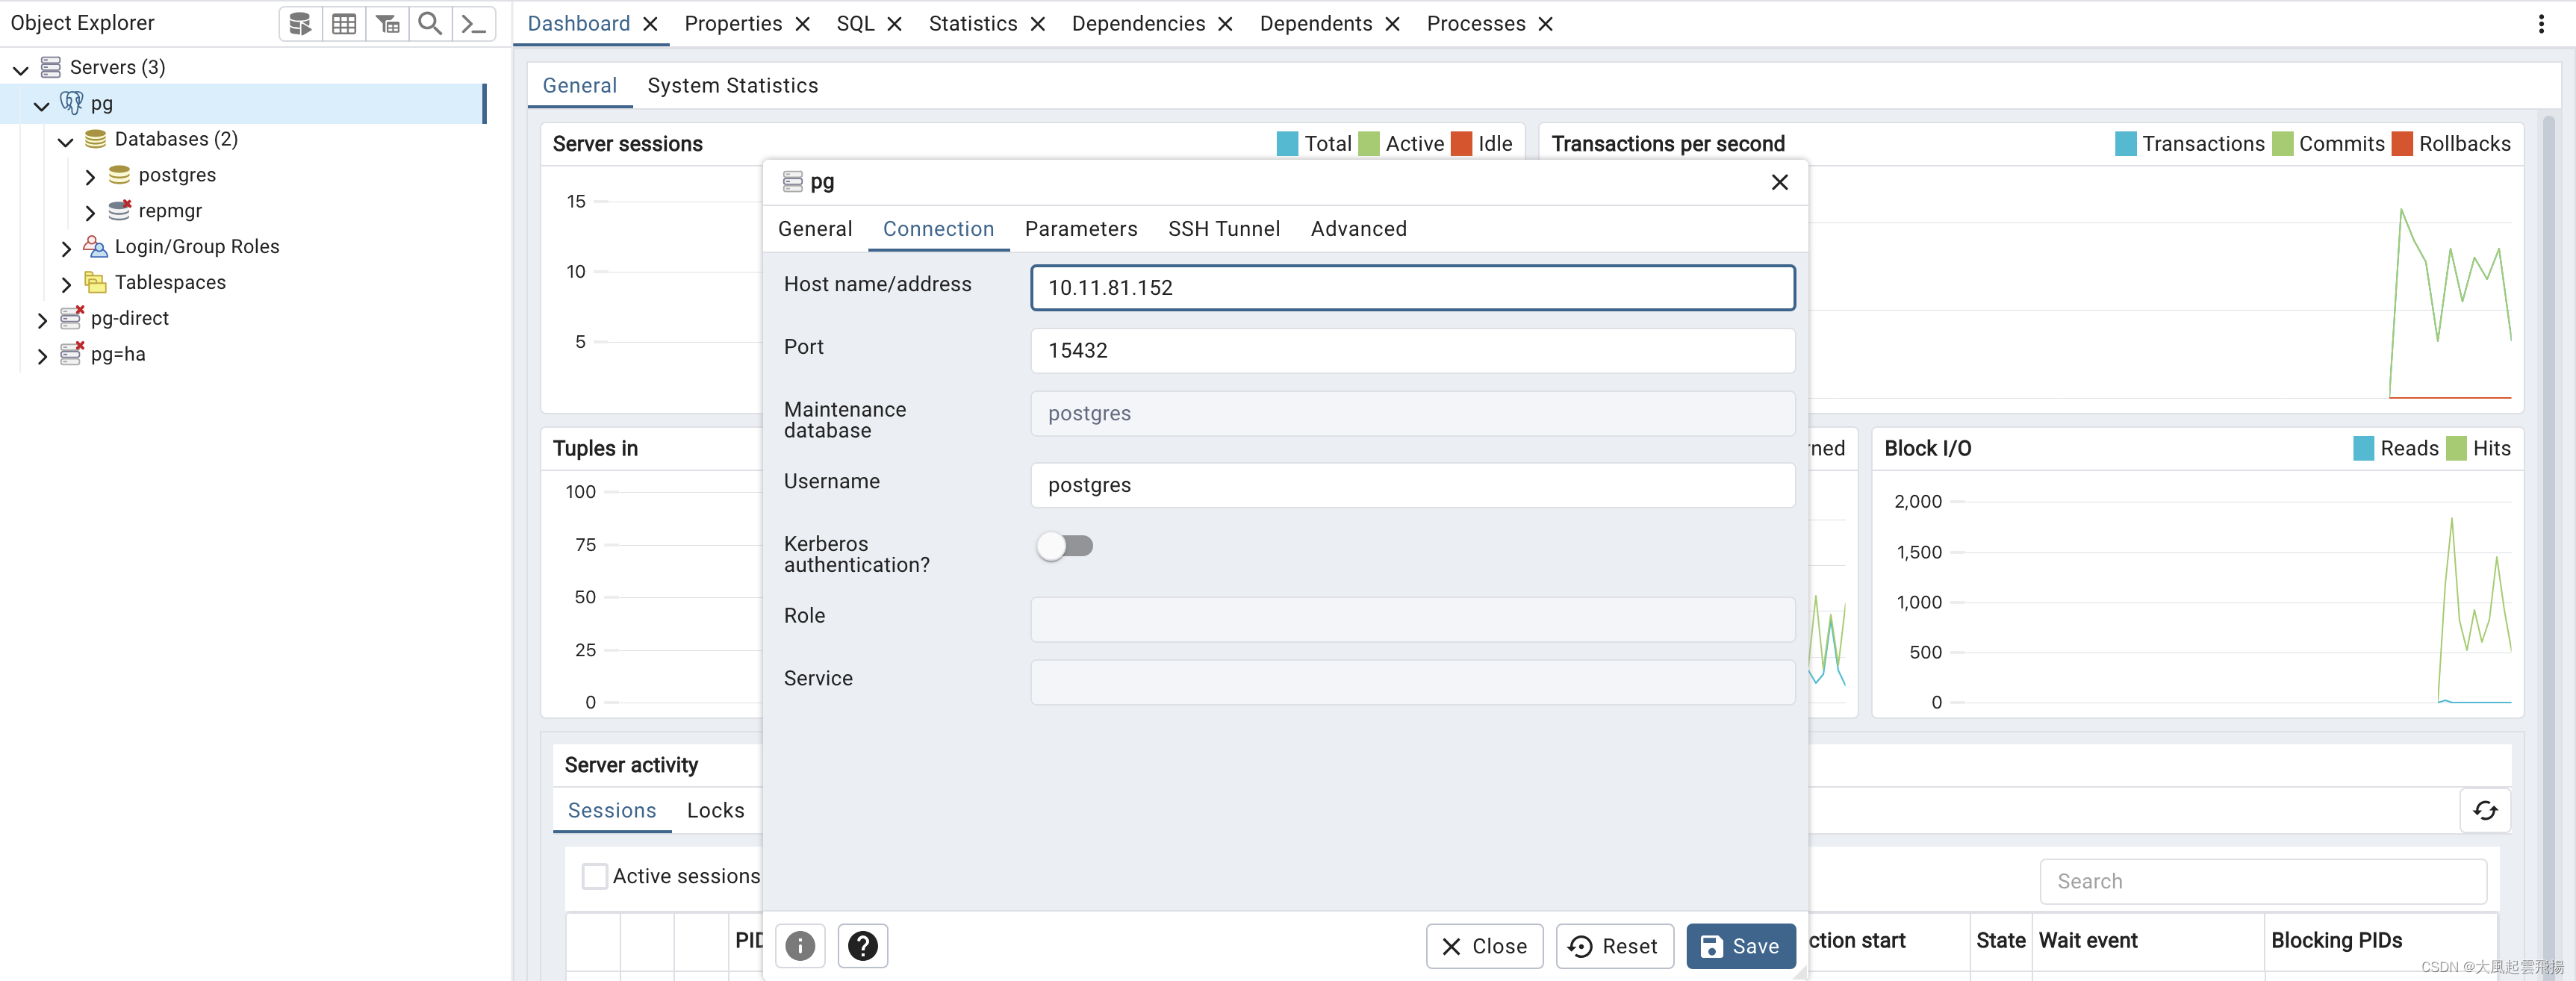Click the session Search input field

click(2262, 881)
